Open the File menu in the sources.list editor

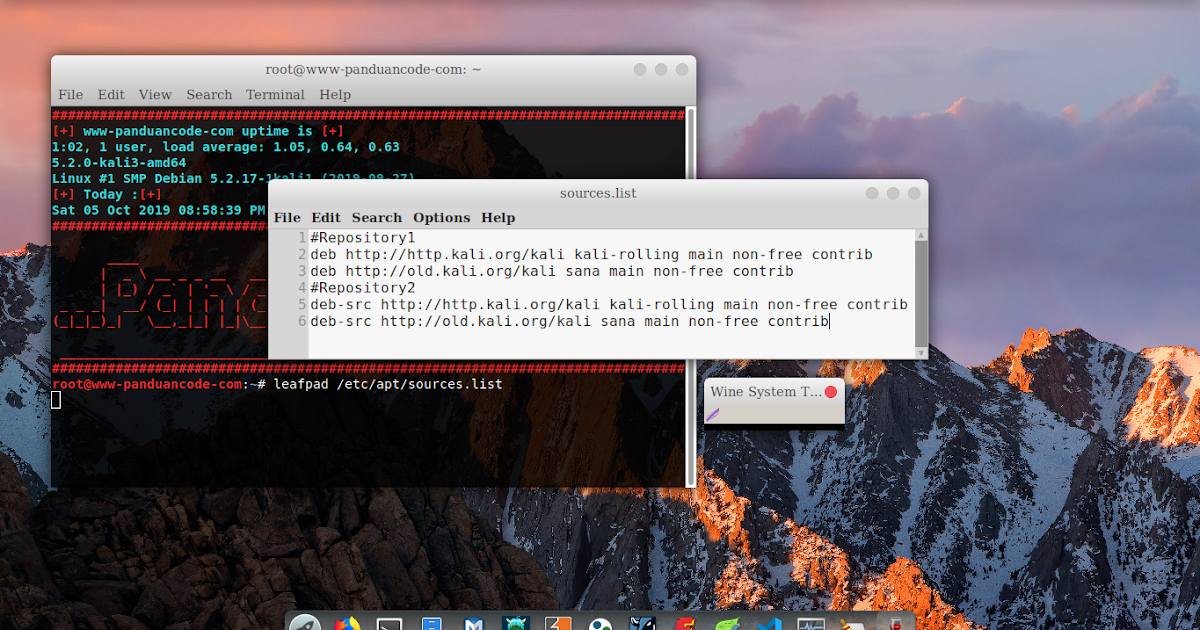tap(287, 218)
